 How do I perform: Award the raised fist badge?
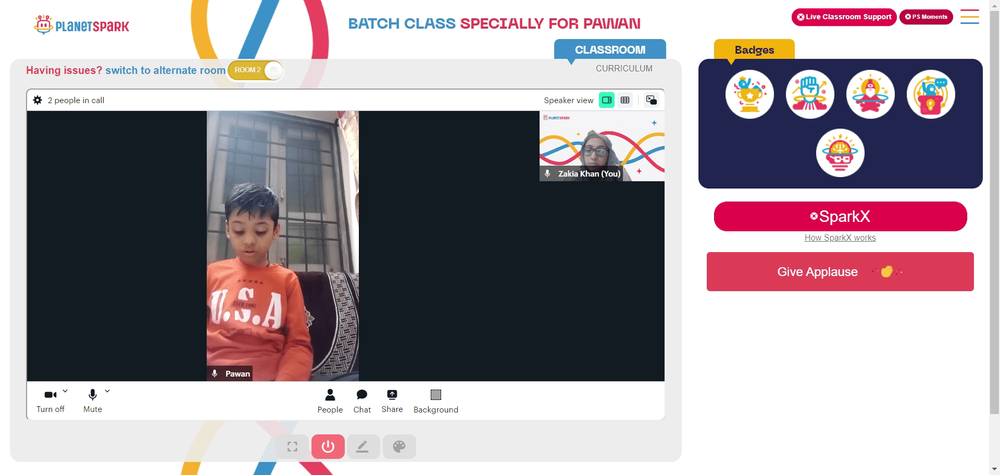point(810,94)
